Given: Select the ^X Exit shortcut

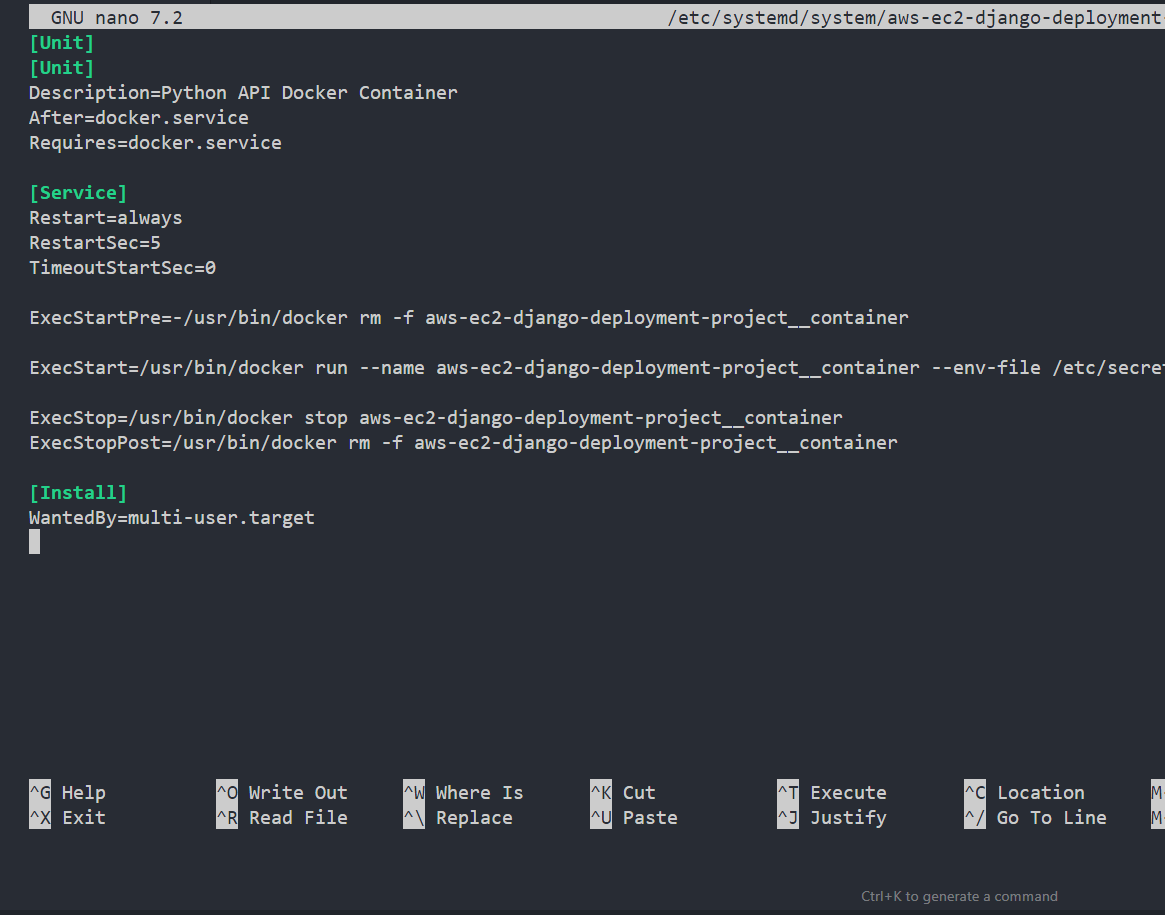Looking at the screenshot, I should [x=68, y=817].
